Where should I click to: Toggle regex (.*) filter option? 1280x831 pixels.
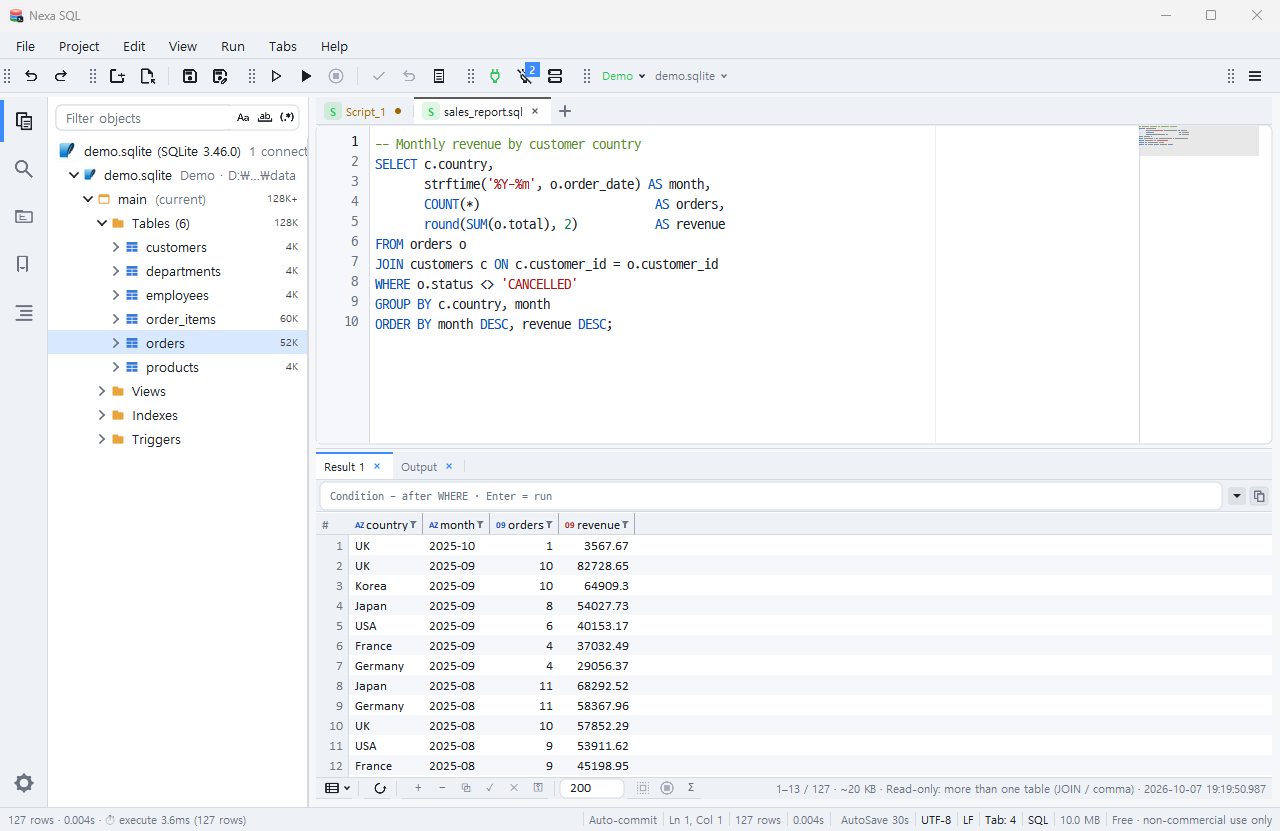tap(288, 118)
